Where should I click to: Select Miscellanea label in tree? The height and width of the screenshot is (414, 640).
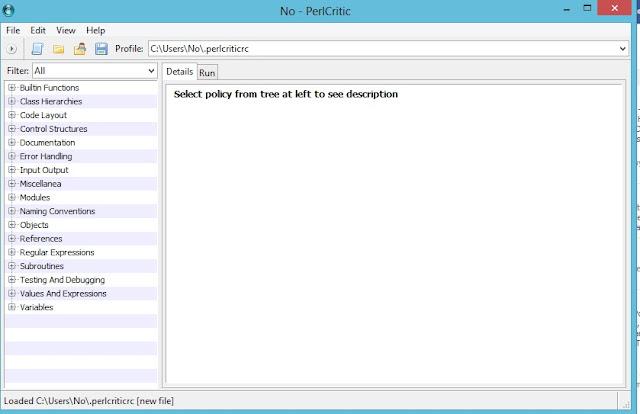coord(40,184)
